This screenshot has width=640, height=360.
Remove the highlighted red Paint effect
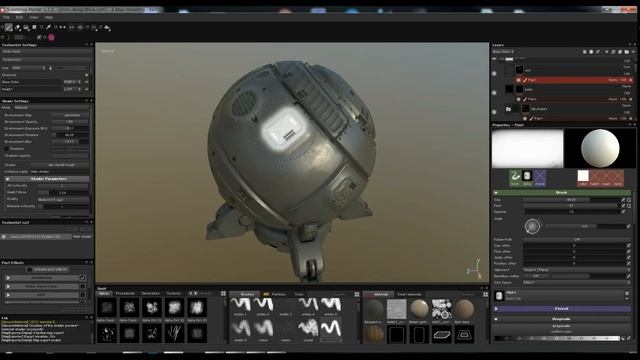tap(631, 80)
